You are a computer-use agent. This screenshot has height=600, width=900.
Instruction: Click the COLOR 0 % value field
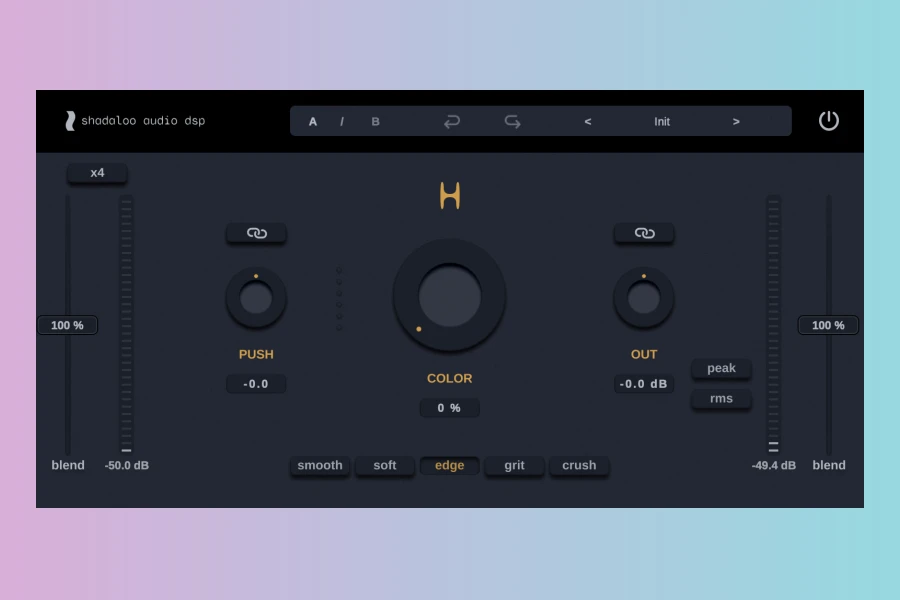click(x=449, y=408)
